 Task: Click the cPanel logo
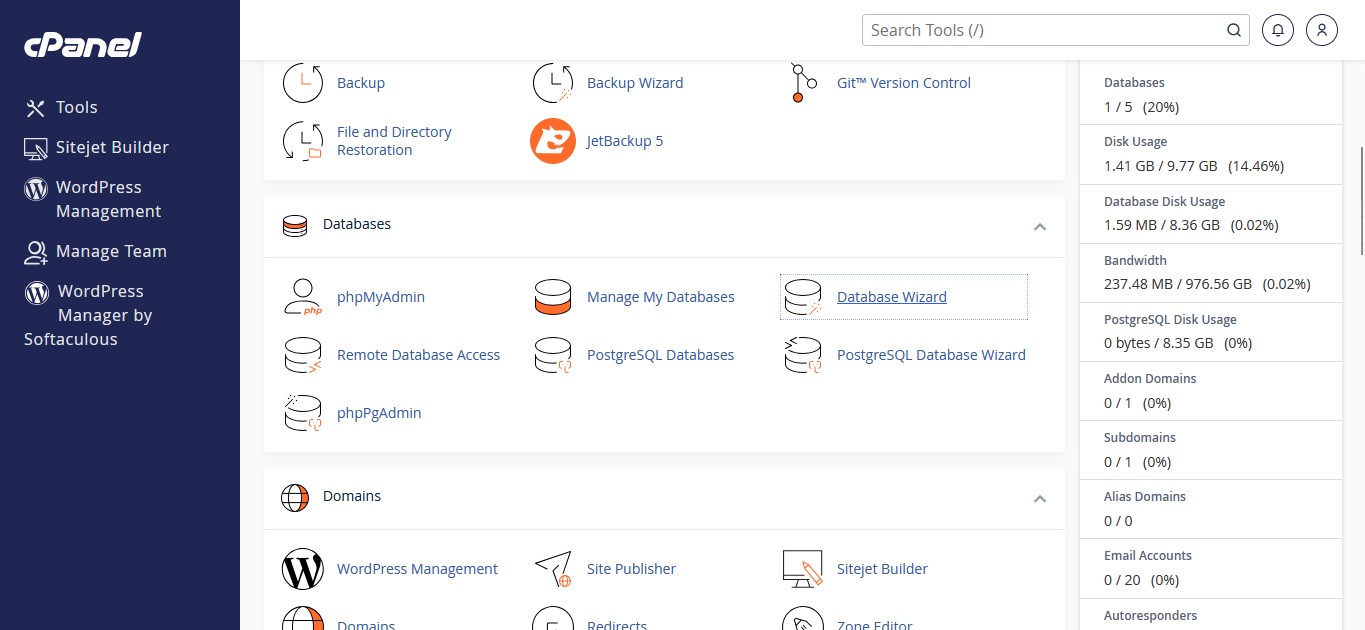coord(83,45)
